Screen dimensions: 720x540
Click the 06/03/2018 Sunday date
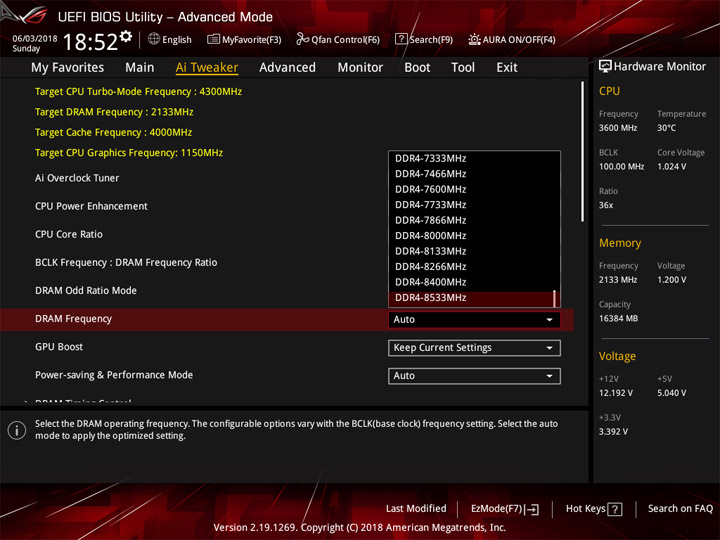click(34, 44)
